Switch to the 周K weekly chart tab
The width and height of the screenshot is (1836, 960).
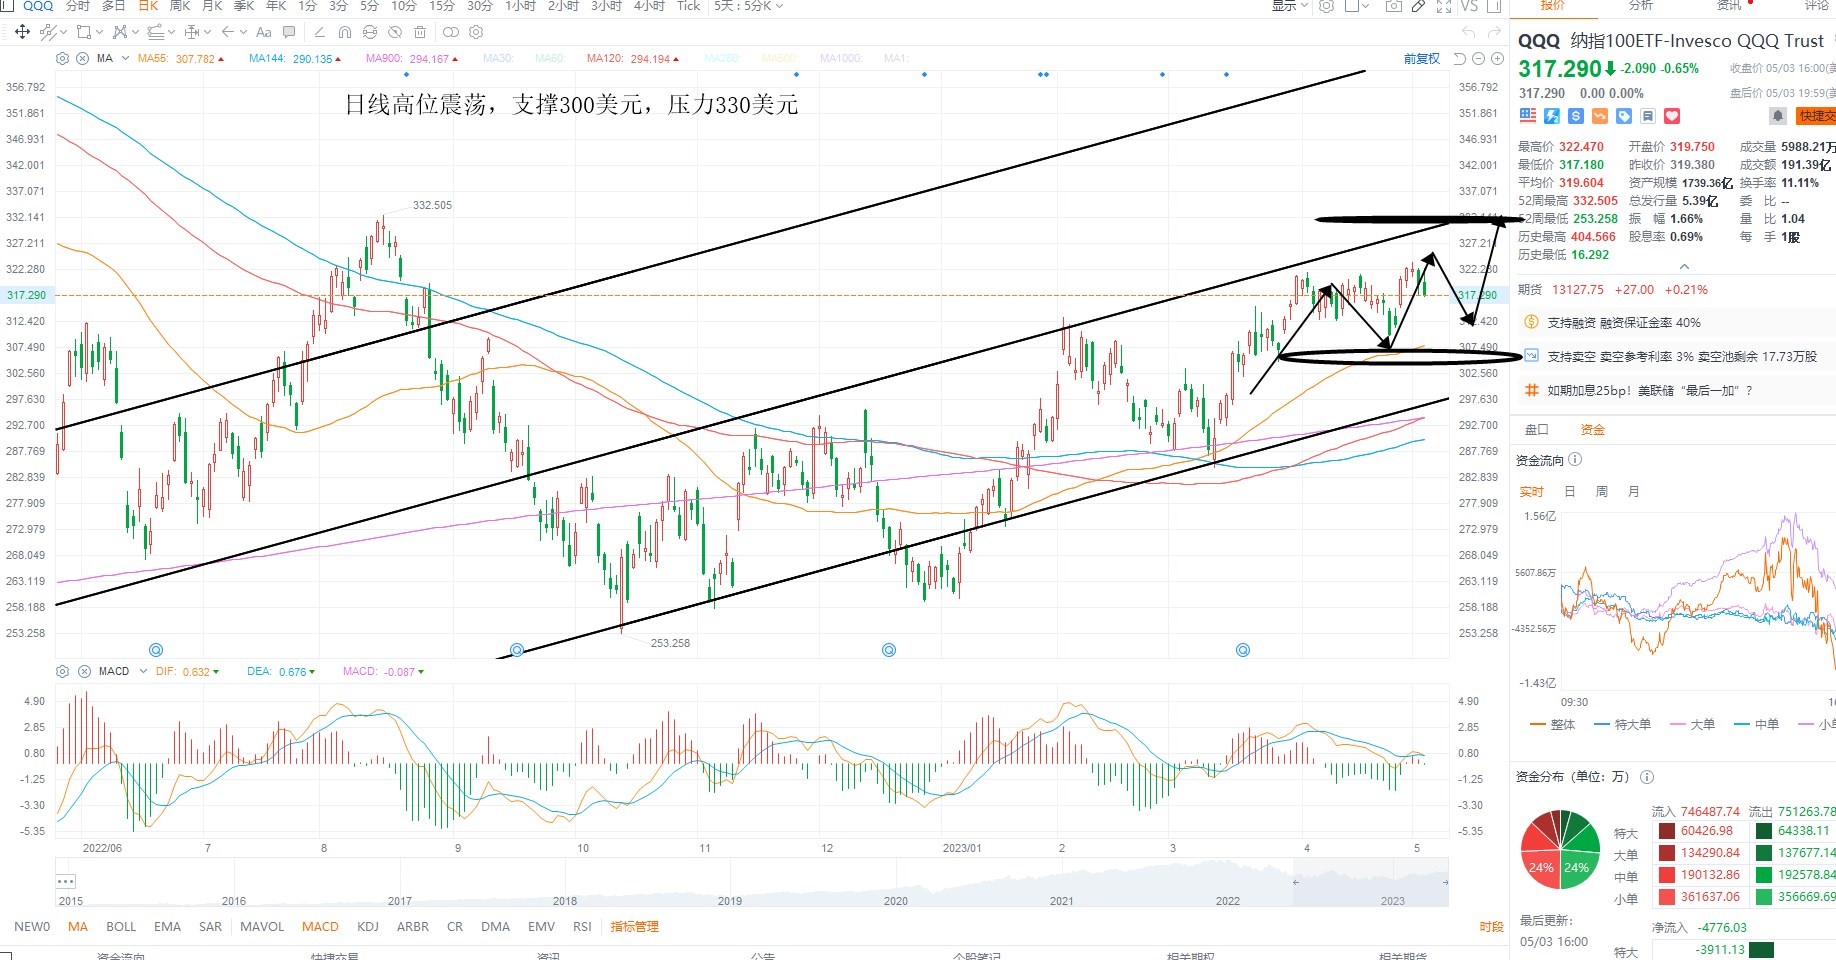tap(180, 6)
